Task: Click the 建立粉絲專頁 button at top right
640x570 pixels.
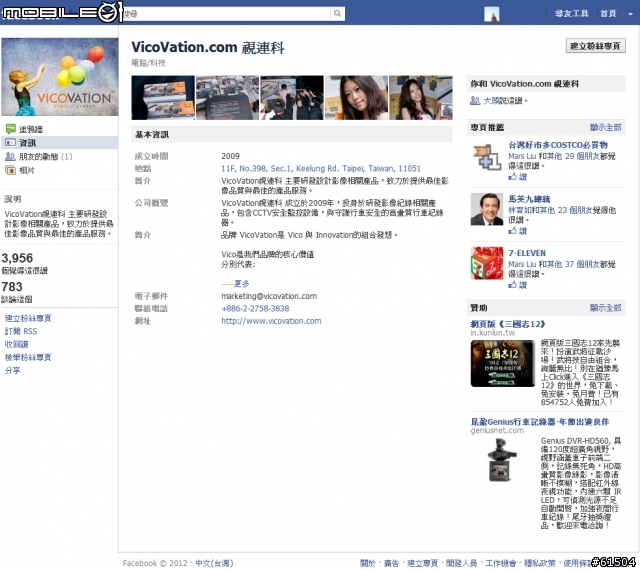Action: 595,46
